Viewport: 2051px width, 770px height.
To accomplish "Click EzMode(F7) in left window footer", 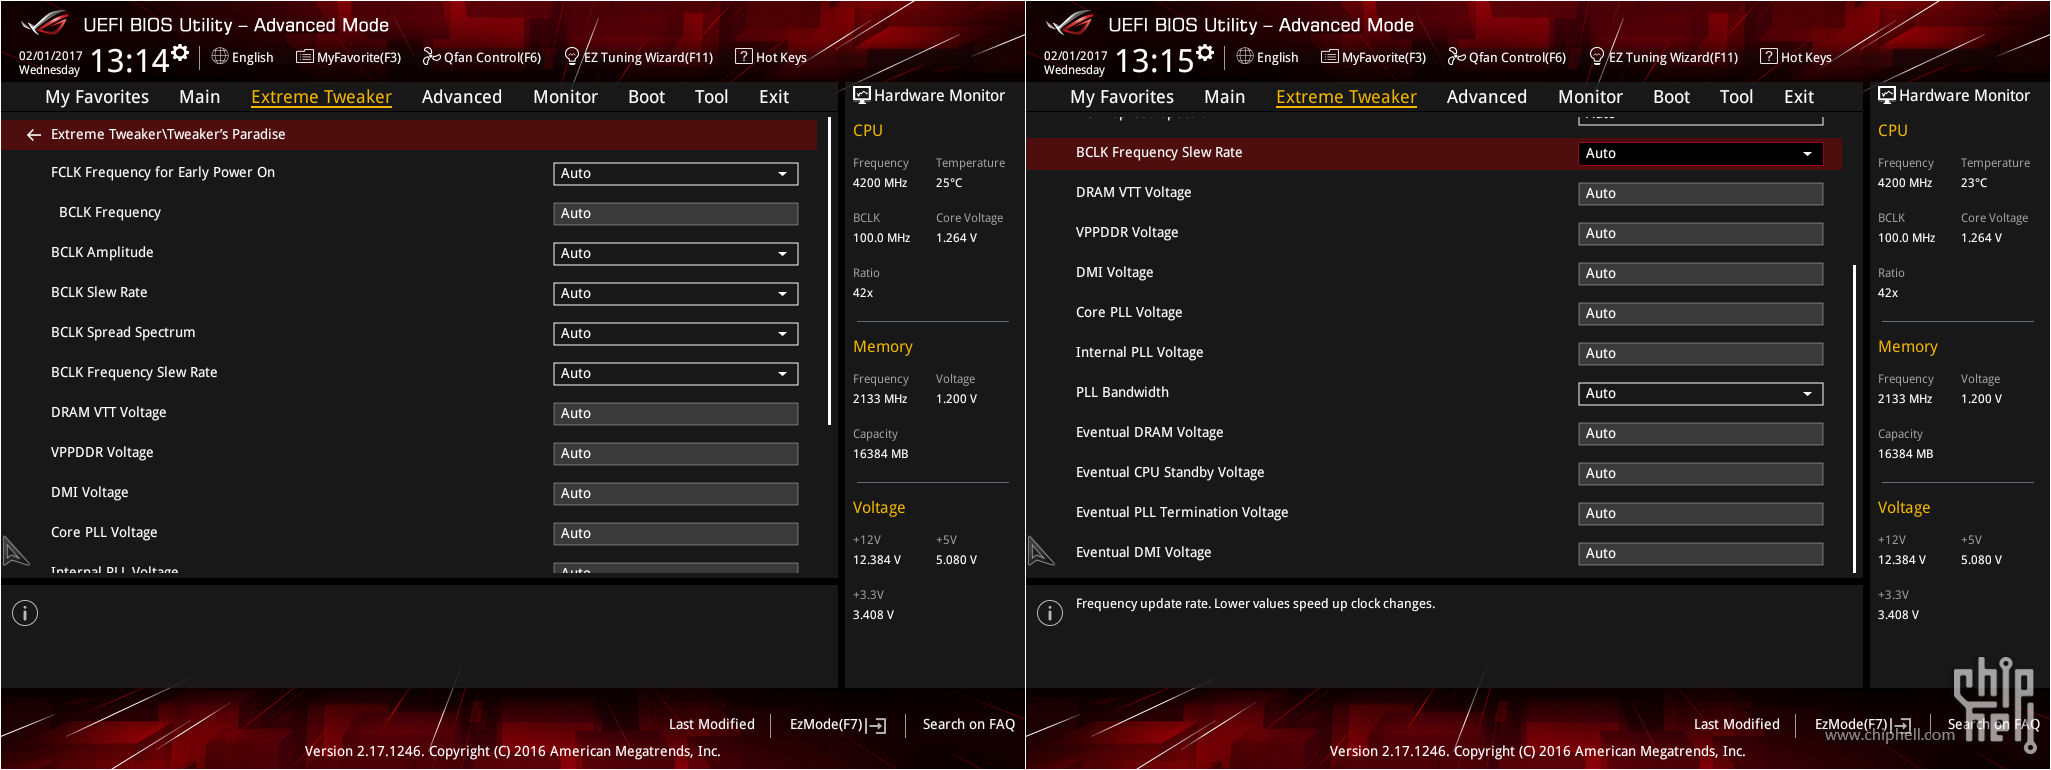I will (826, 724).
